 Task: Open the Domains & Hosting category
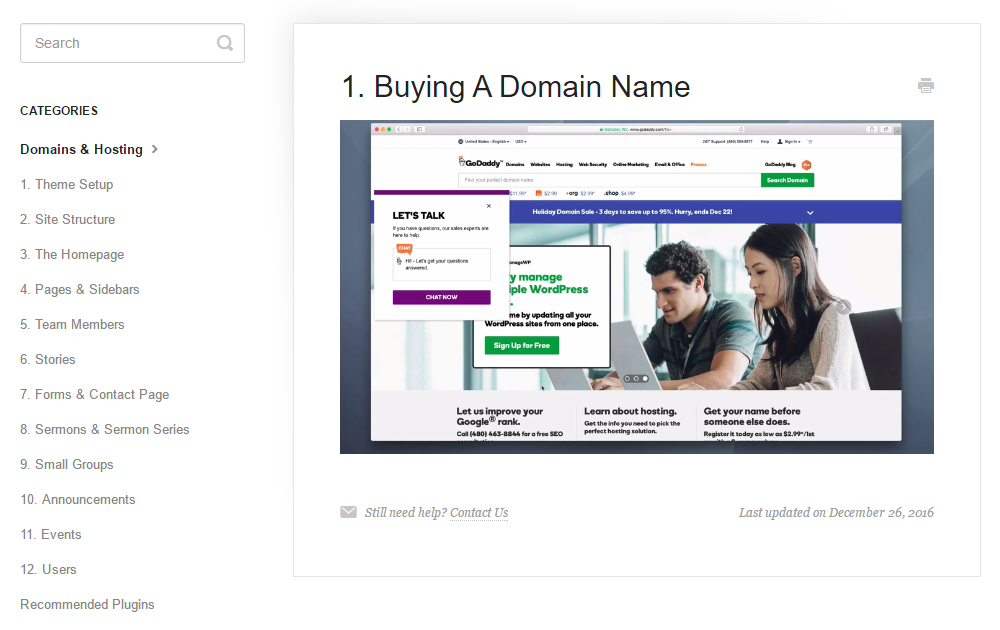pos(81,149)
